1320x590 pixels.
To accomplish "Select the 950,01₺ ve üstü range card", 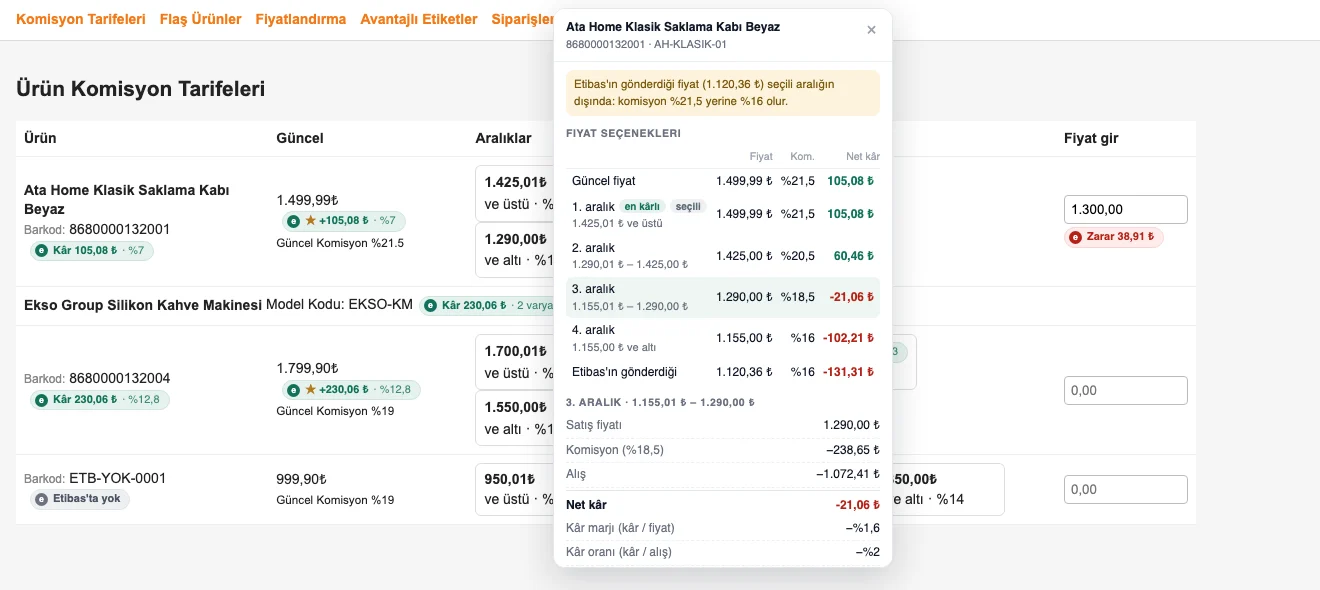I will point(515,489).
